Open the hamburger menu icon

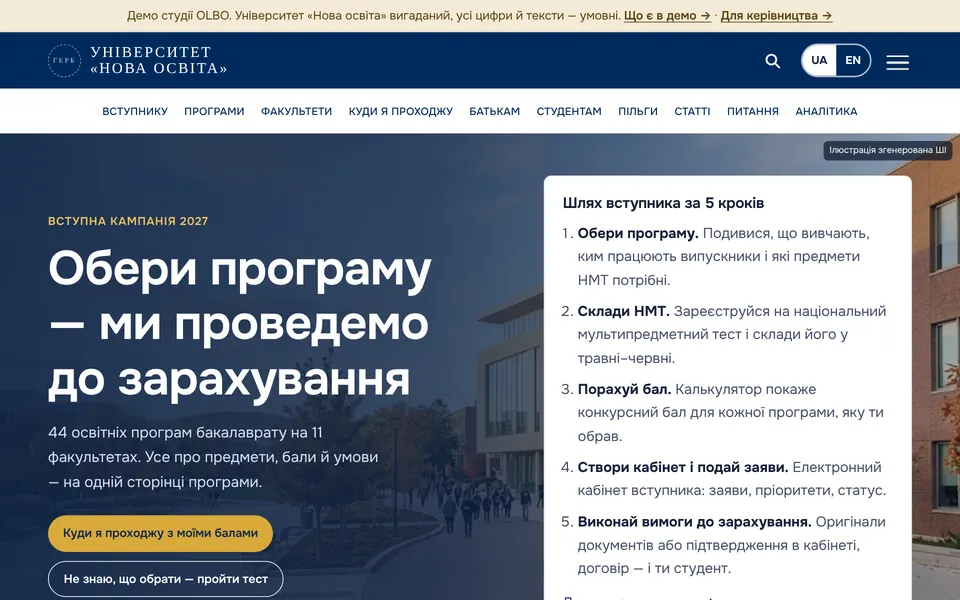[898, 62]
